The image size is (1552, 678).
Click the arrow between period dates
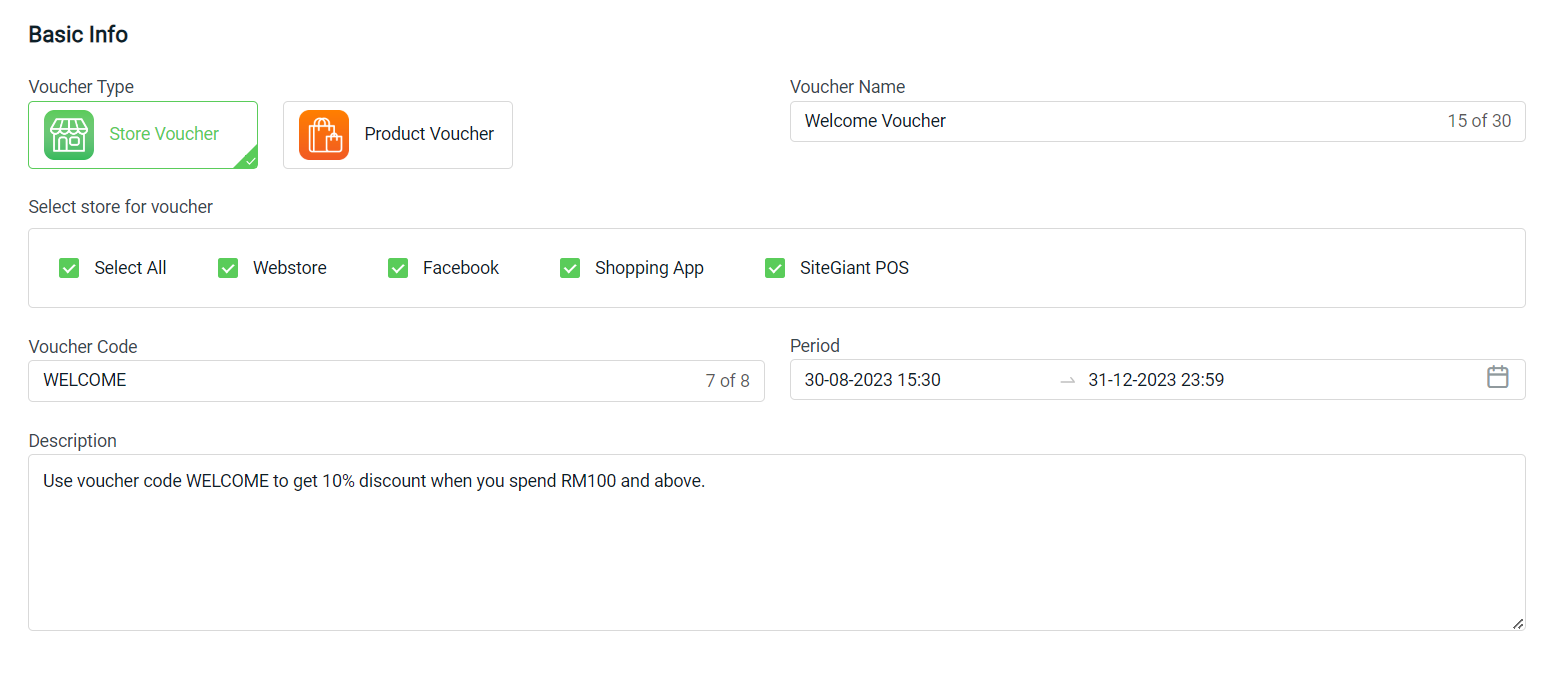(x=1068, y=380)
